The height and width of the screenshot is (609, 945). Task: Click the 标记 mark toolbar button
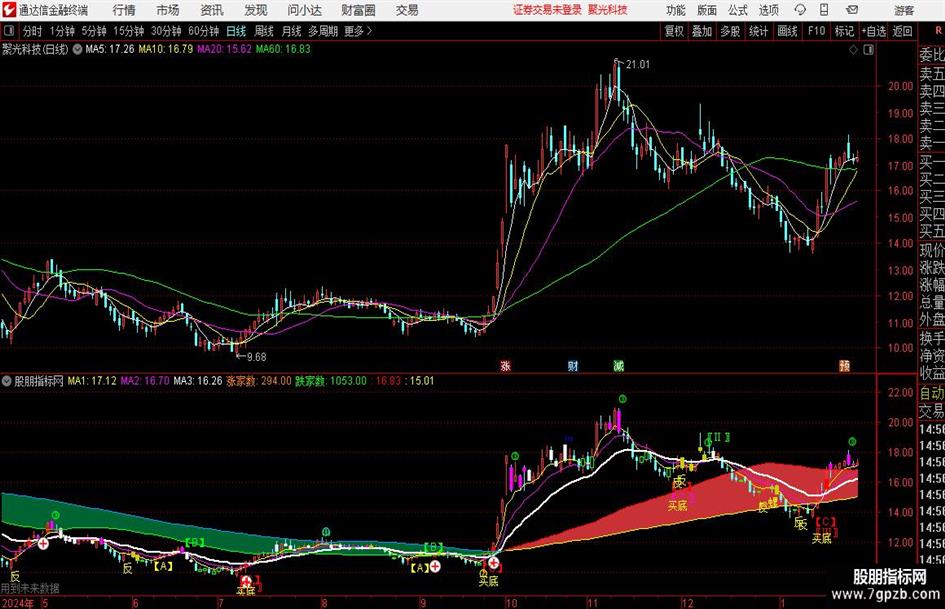coord(844,31)
